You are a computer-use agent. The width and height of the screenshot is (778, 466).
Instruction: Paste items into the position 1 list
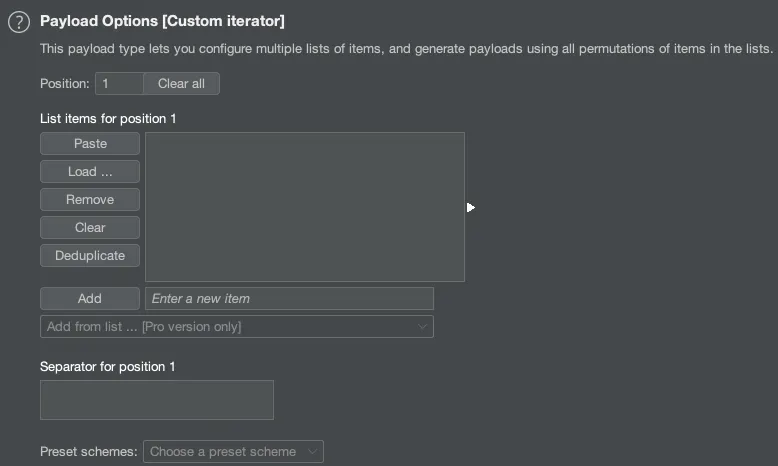pyautogui.click(x=90, y=144)
